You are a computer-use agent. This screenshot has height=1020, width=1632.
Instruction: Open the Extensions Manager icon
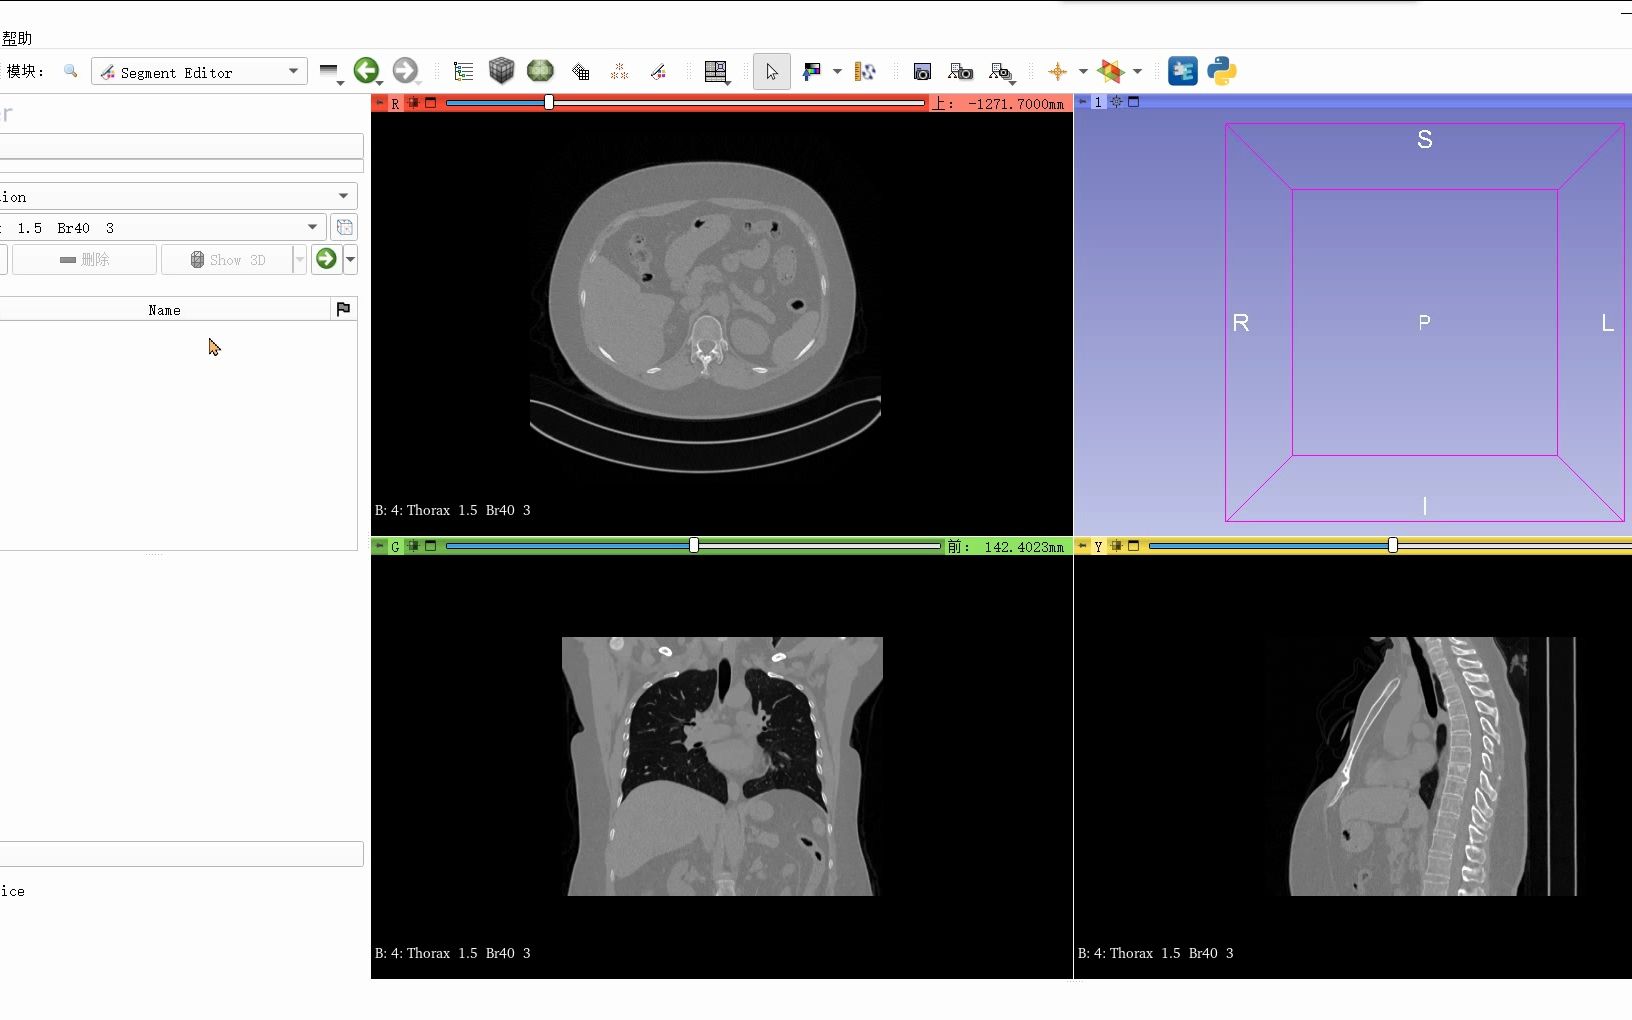(1182, 71)
